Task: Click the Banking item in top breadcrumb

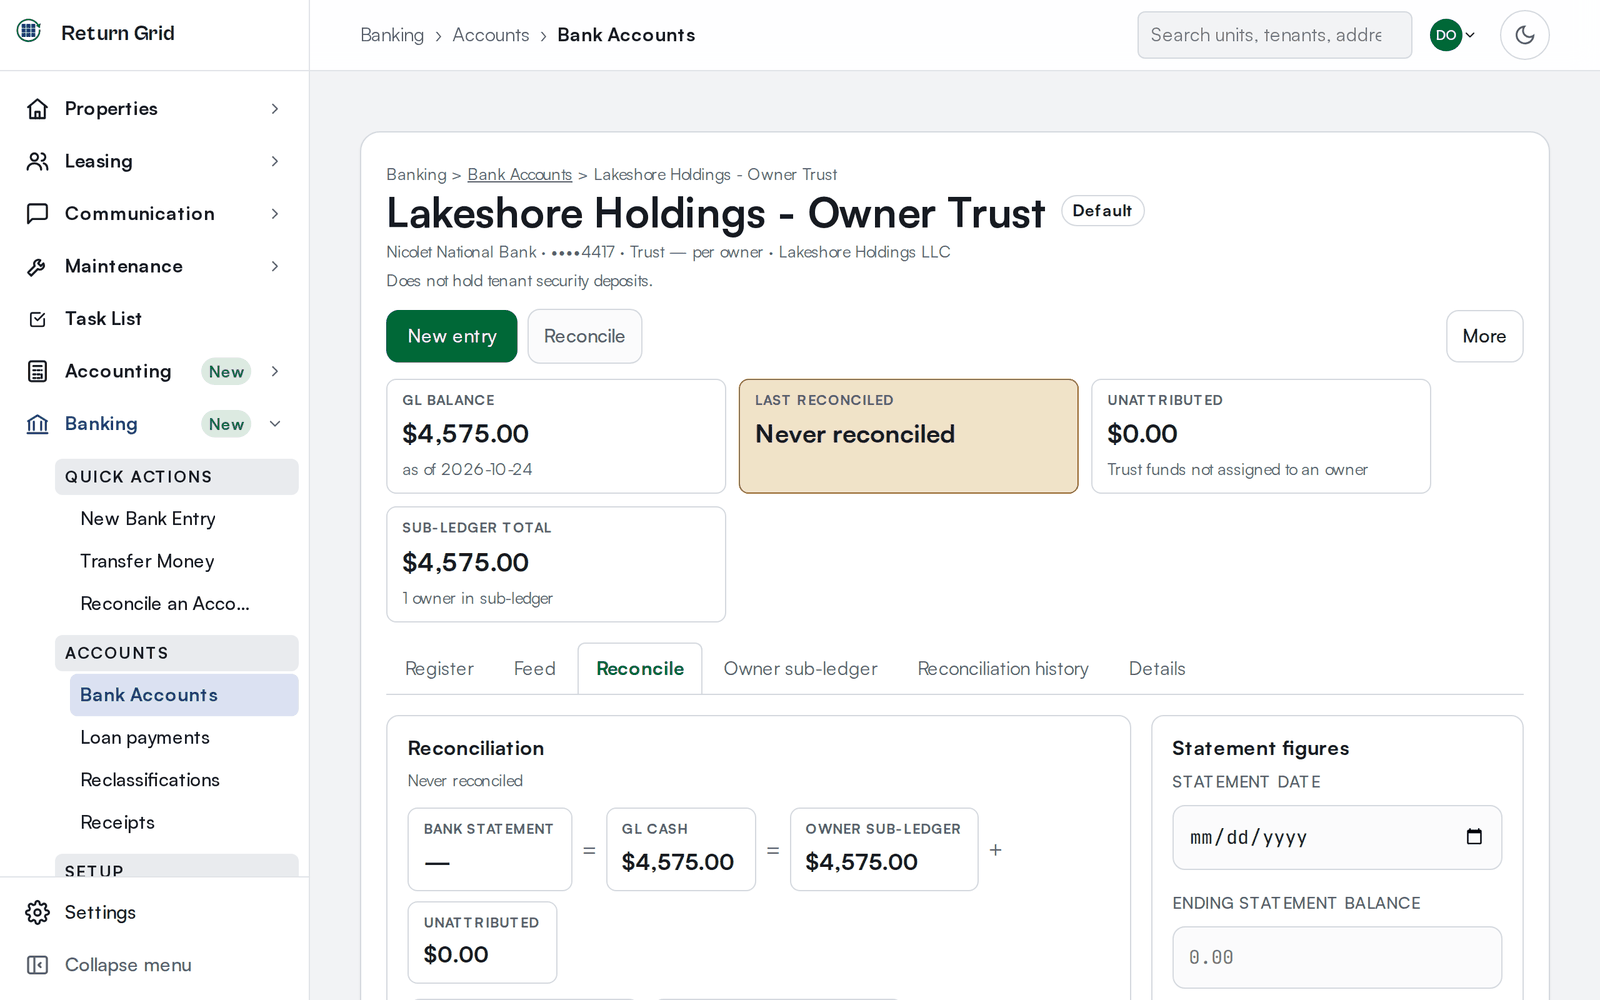Action: [x=392, y=35]
